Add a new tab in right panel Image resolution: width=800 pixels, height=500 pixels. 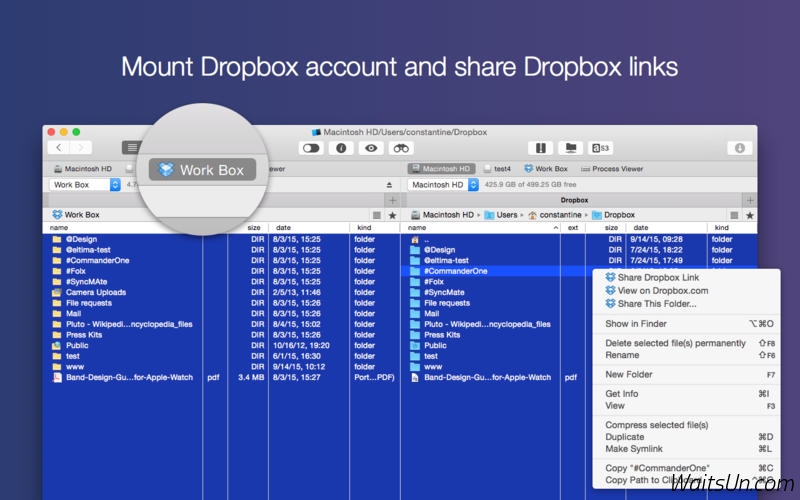click(x=749, y=200)
